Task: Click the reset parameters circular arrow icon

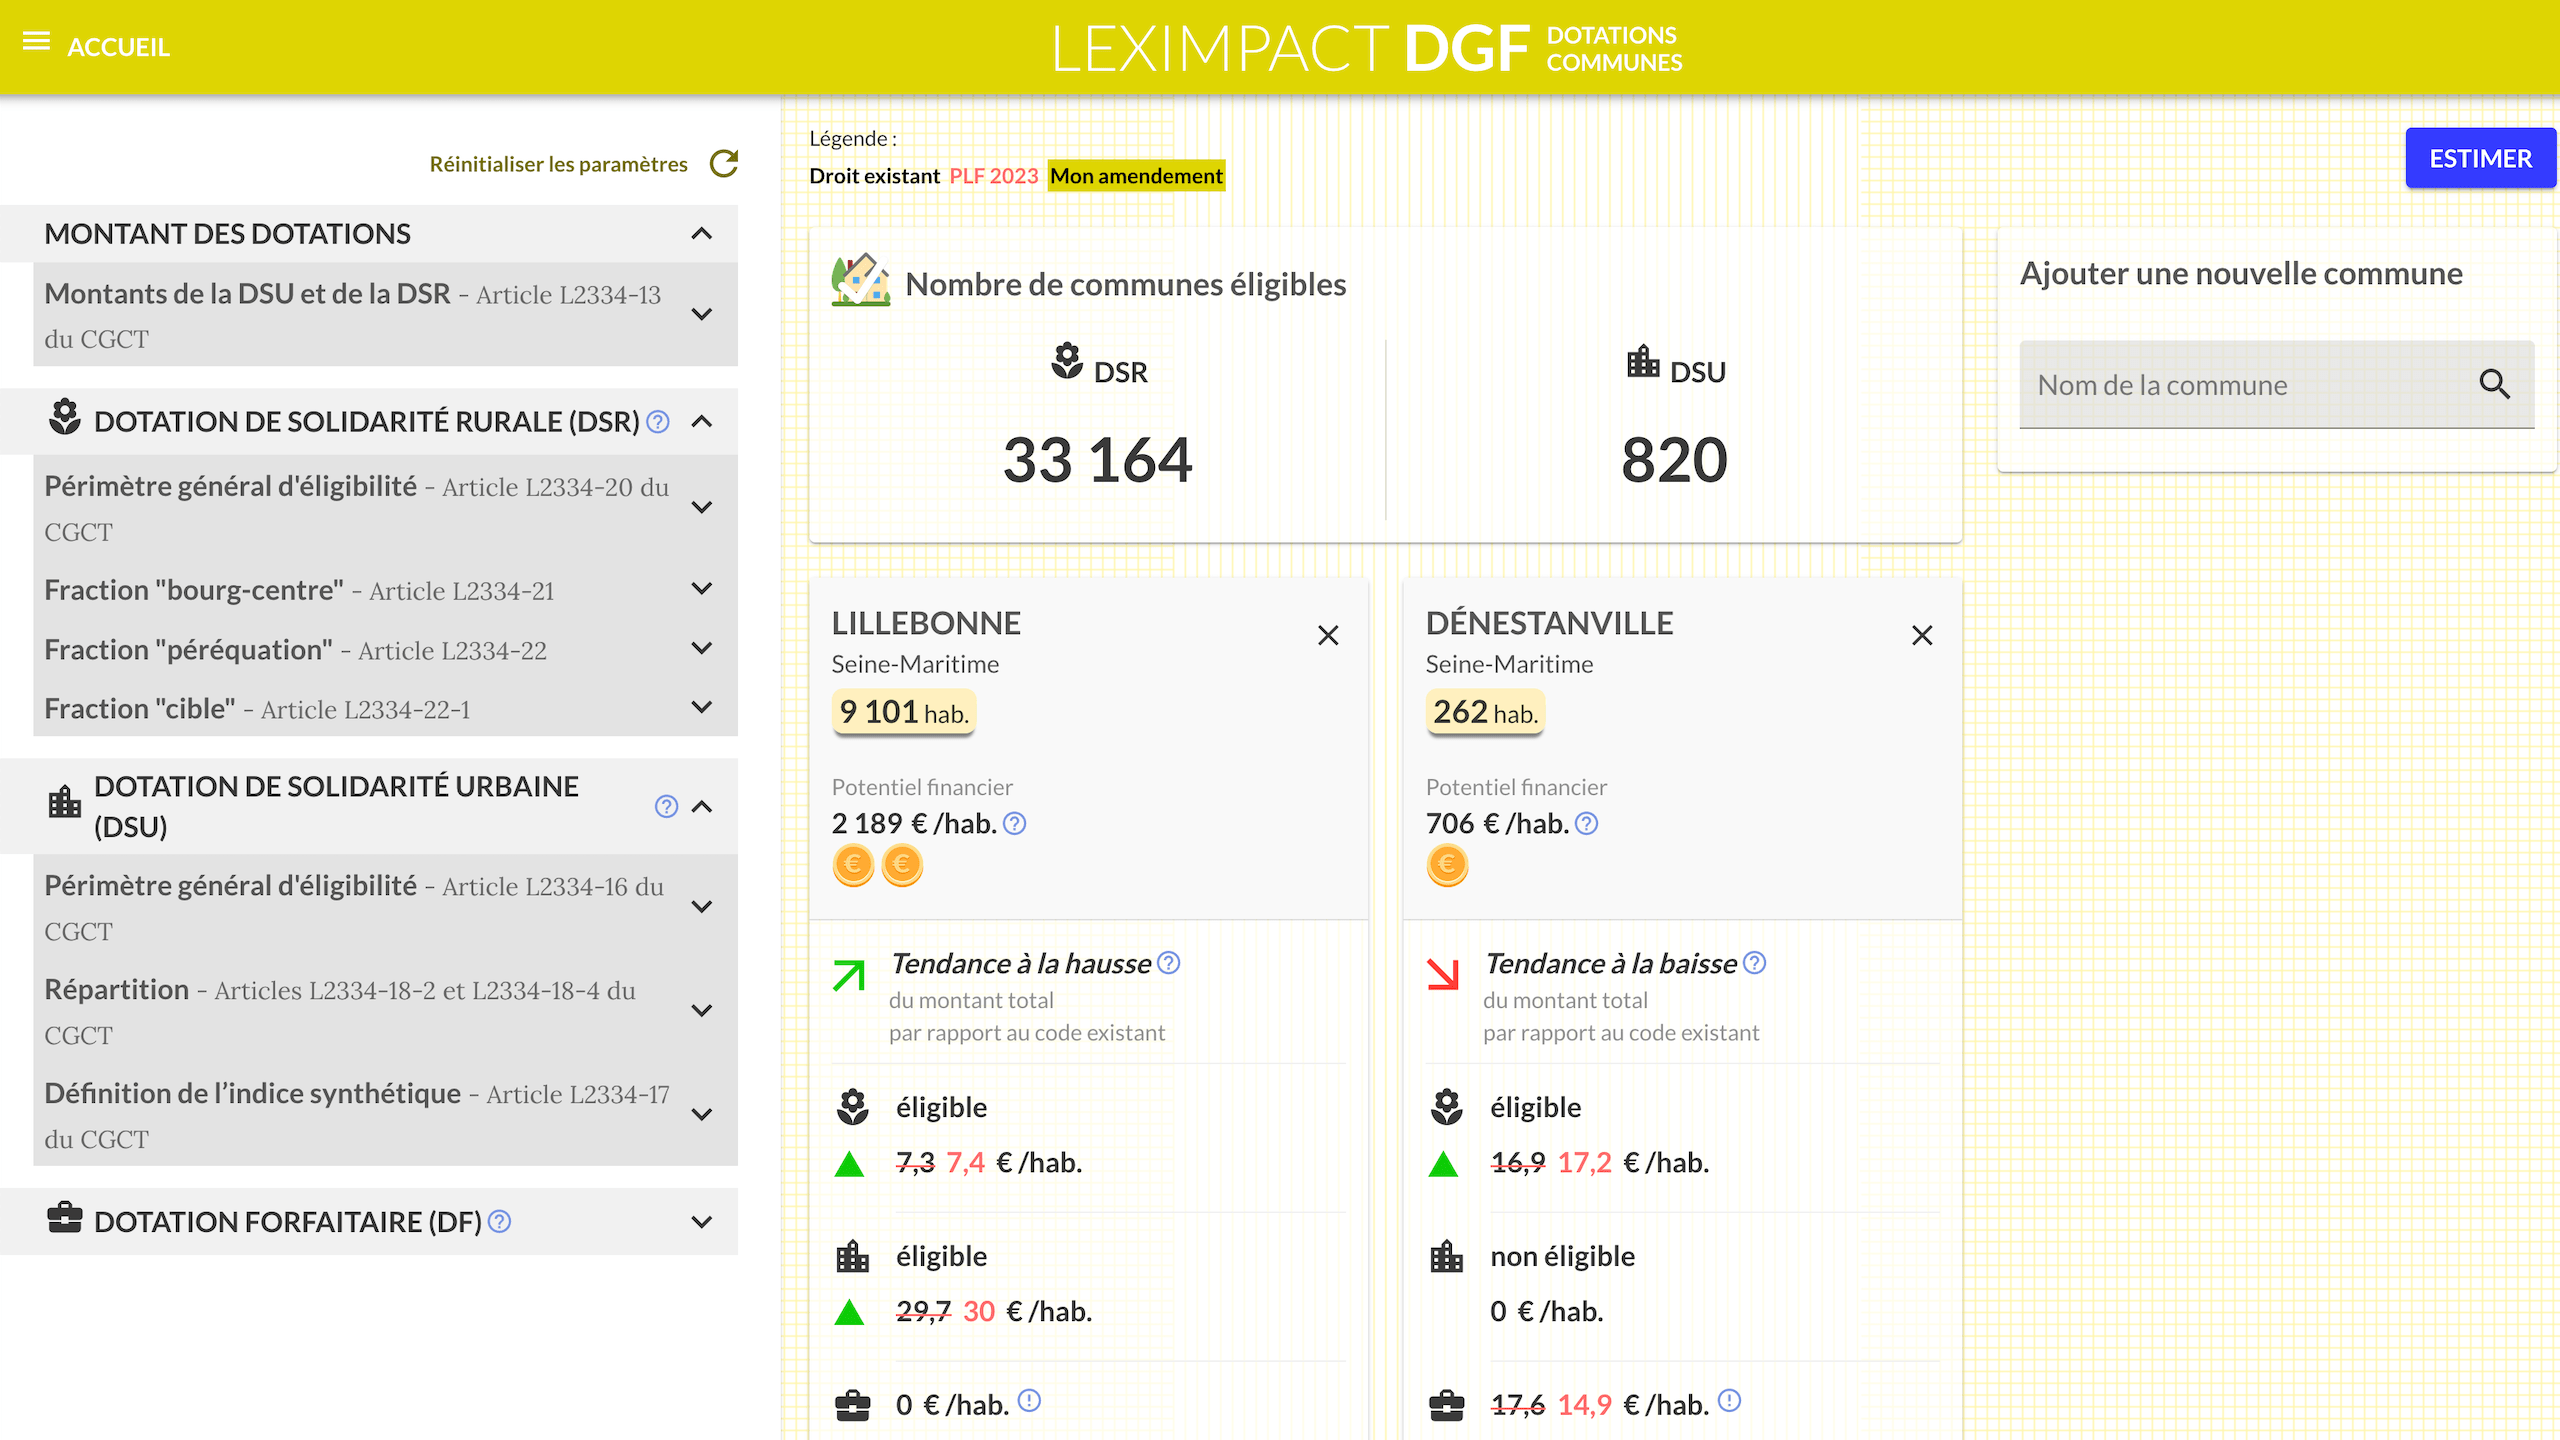Action: point(723,163)
